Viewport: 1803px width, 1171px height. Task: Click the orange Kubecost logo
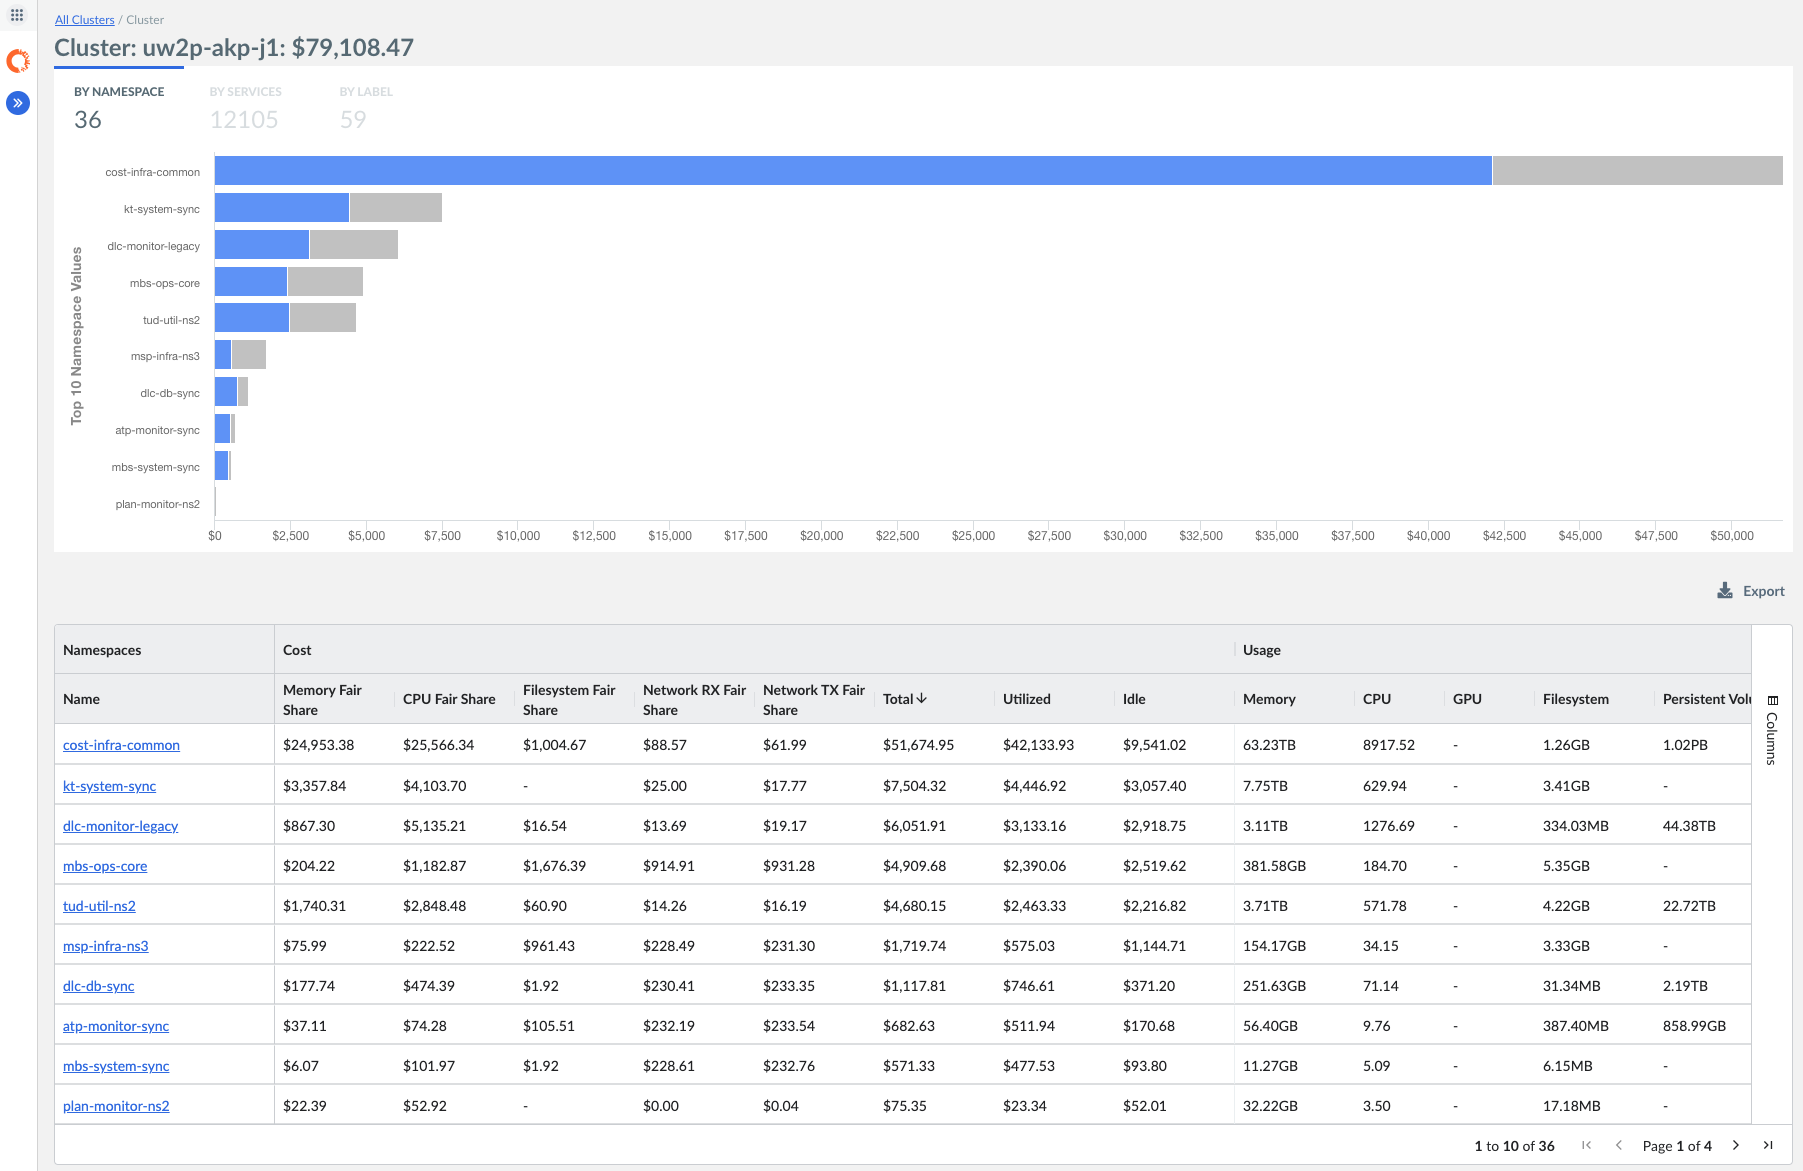click(x=17, y=61)
